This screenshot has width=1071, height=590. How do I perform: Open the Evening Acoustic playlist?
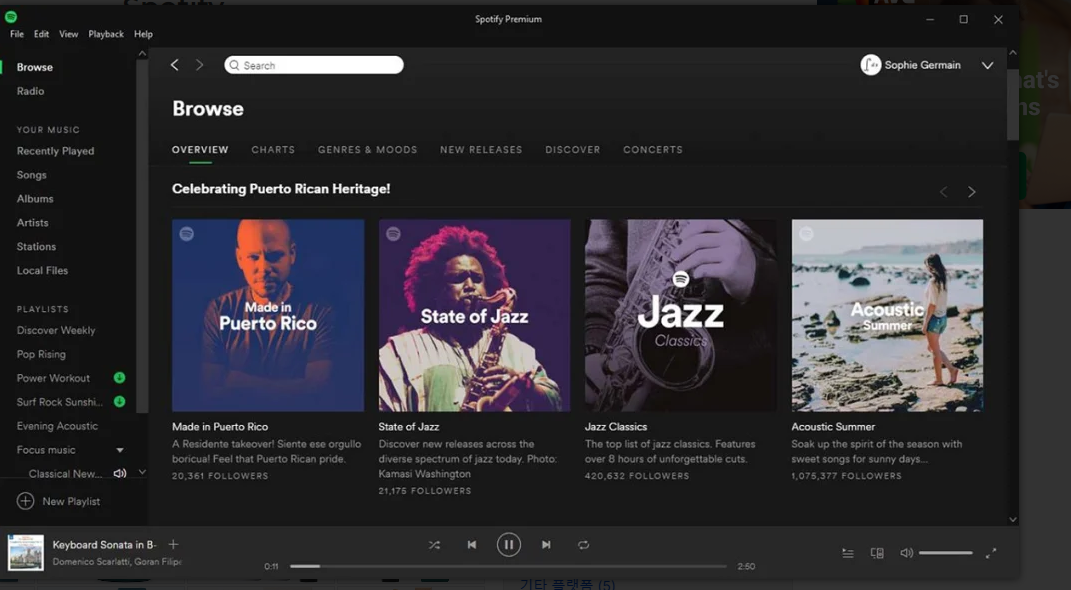[57, 426]
